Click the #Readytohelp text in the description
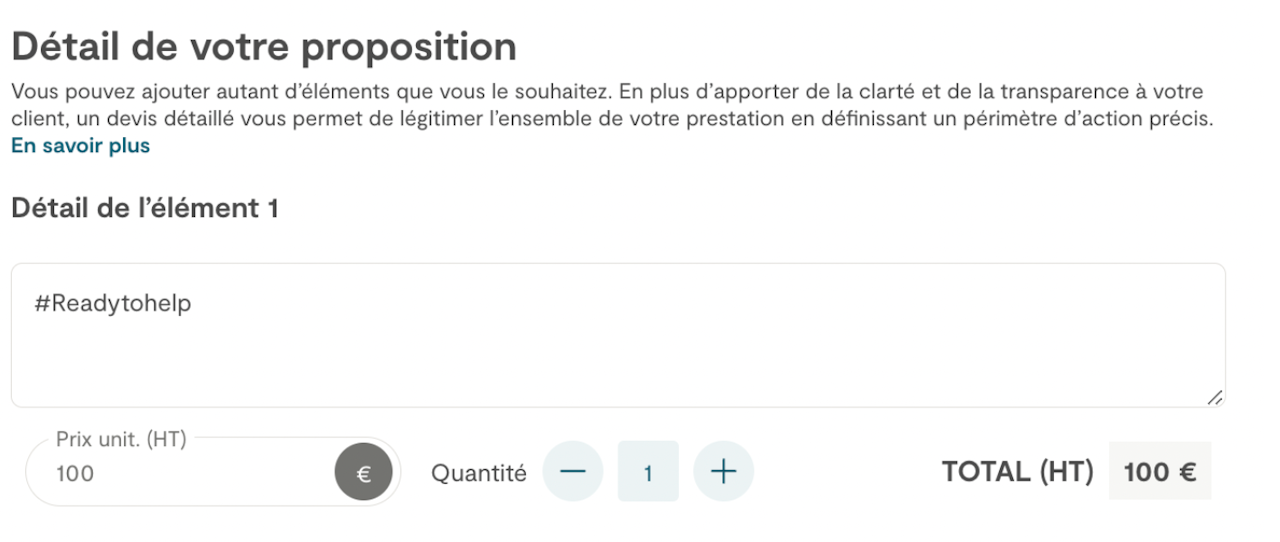This screenshot has height=542, width=1280. point(112,304)
